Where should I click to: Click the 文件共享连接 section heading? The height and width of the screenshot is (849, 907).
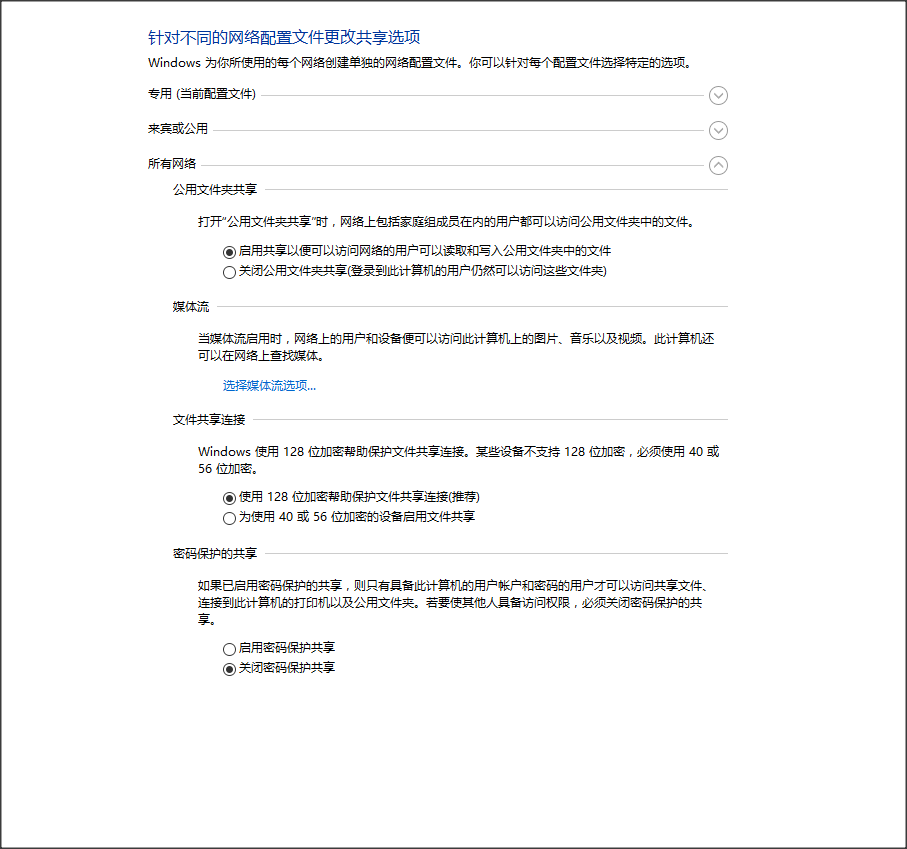pos(209,420)
